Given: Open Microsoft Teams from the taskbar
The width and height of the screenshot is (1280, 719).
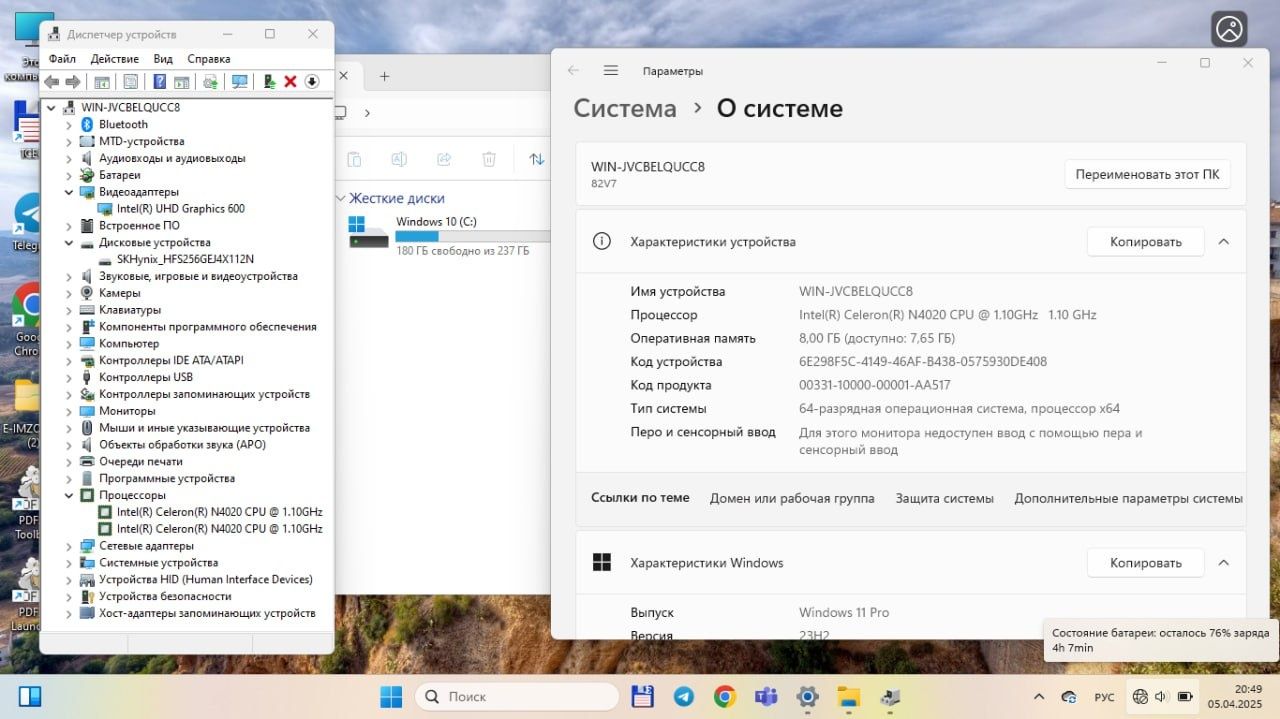Looking at the screenshot, I should pos(766,696).
